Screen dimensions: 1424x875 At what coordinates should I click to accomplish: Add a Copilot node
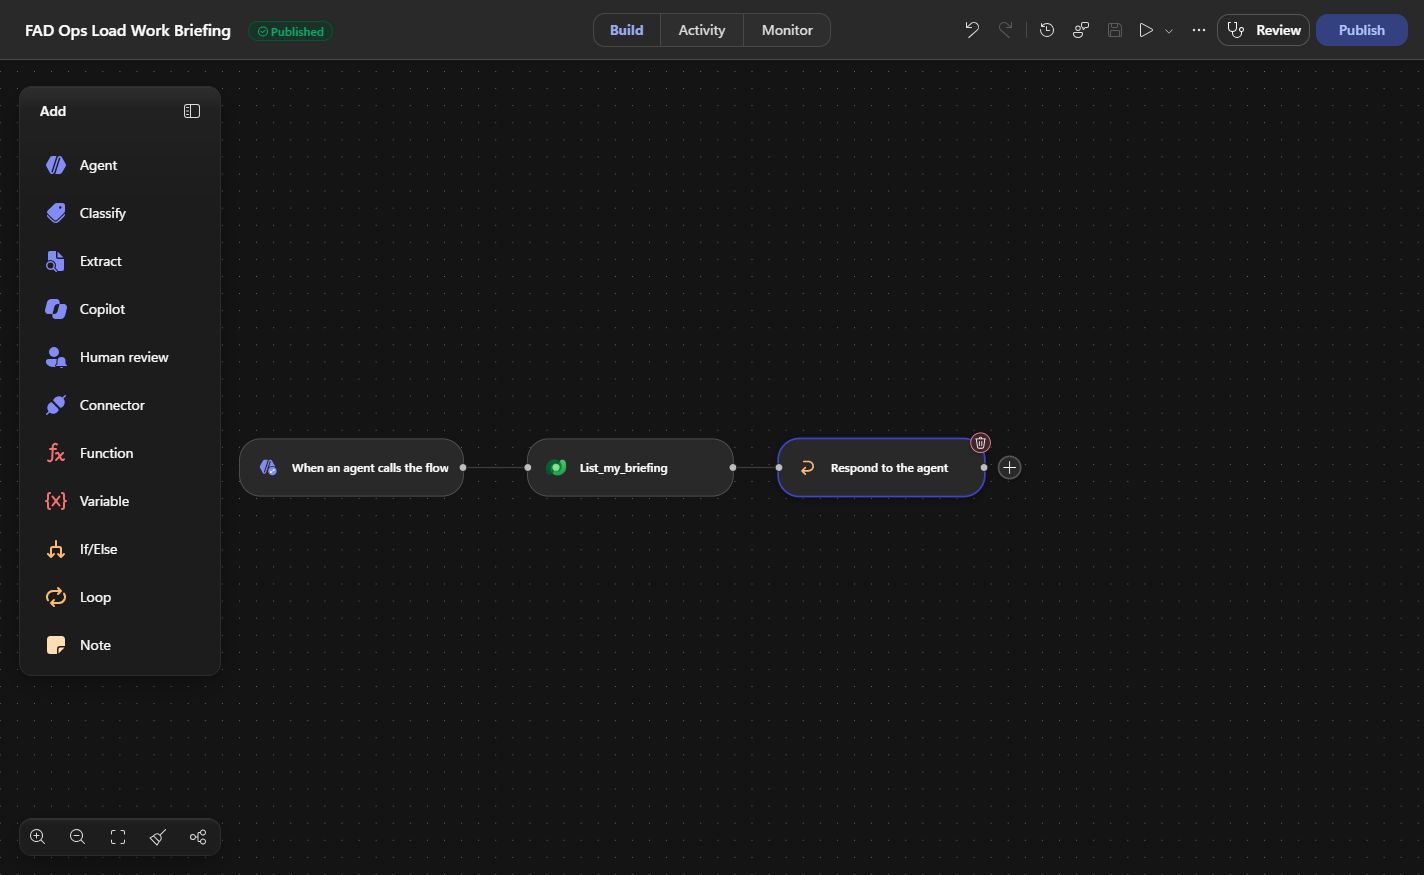pyautogui.click(x=120, y=309)
